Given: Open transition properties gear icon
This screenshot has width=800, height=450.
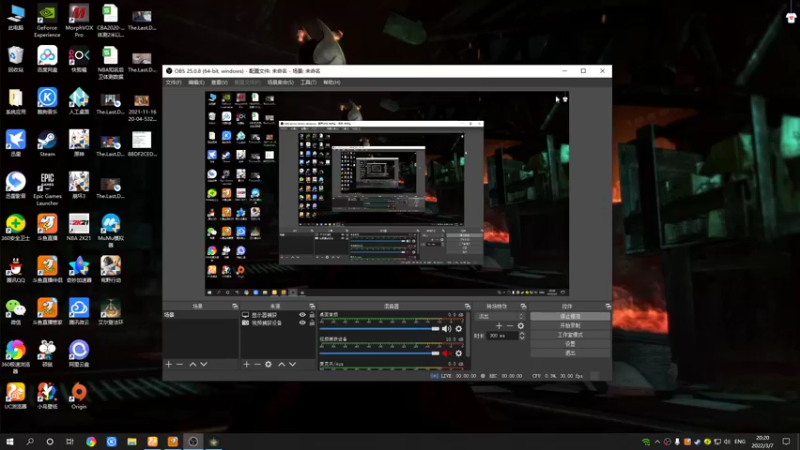Looking at the screenshot, I should pos(520,326).
